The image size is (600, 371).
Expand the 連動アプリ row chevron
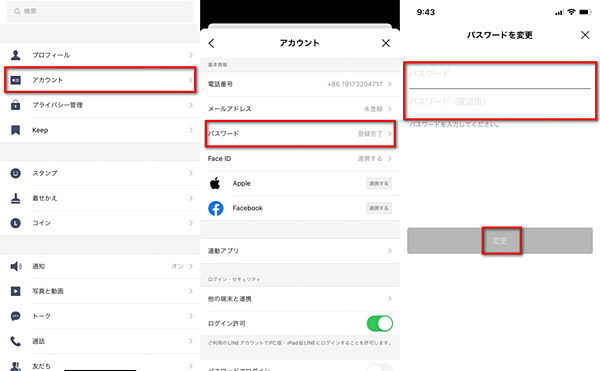click(390, 251)
